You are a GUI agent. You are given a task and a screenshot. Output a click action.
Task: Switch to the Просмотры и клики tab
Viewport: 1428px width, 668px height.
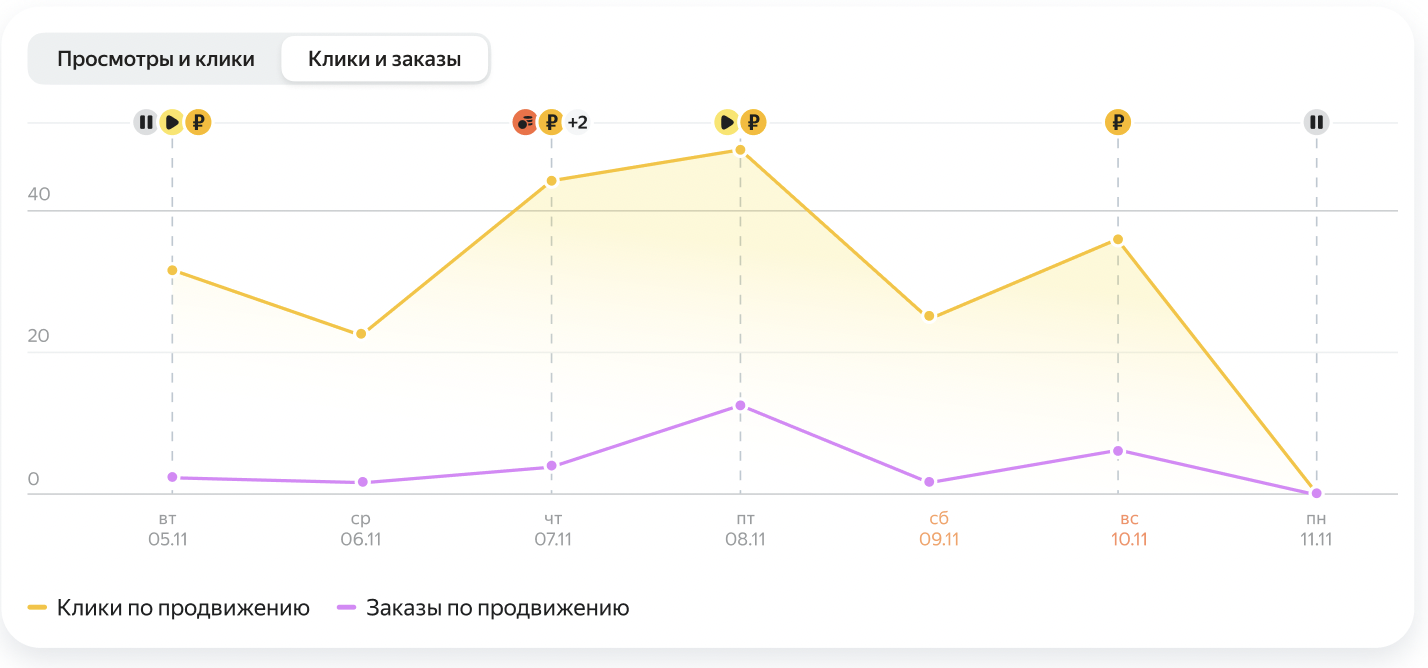(x=156, y=59)
